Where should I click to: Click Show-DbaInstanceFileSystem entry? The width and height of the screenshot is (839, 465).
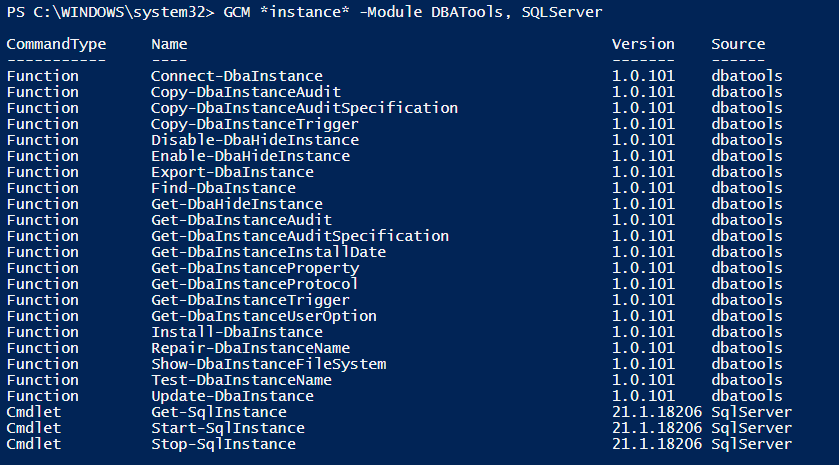tap(268, 365)
